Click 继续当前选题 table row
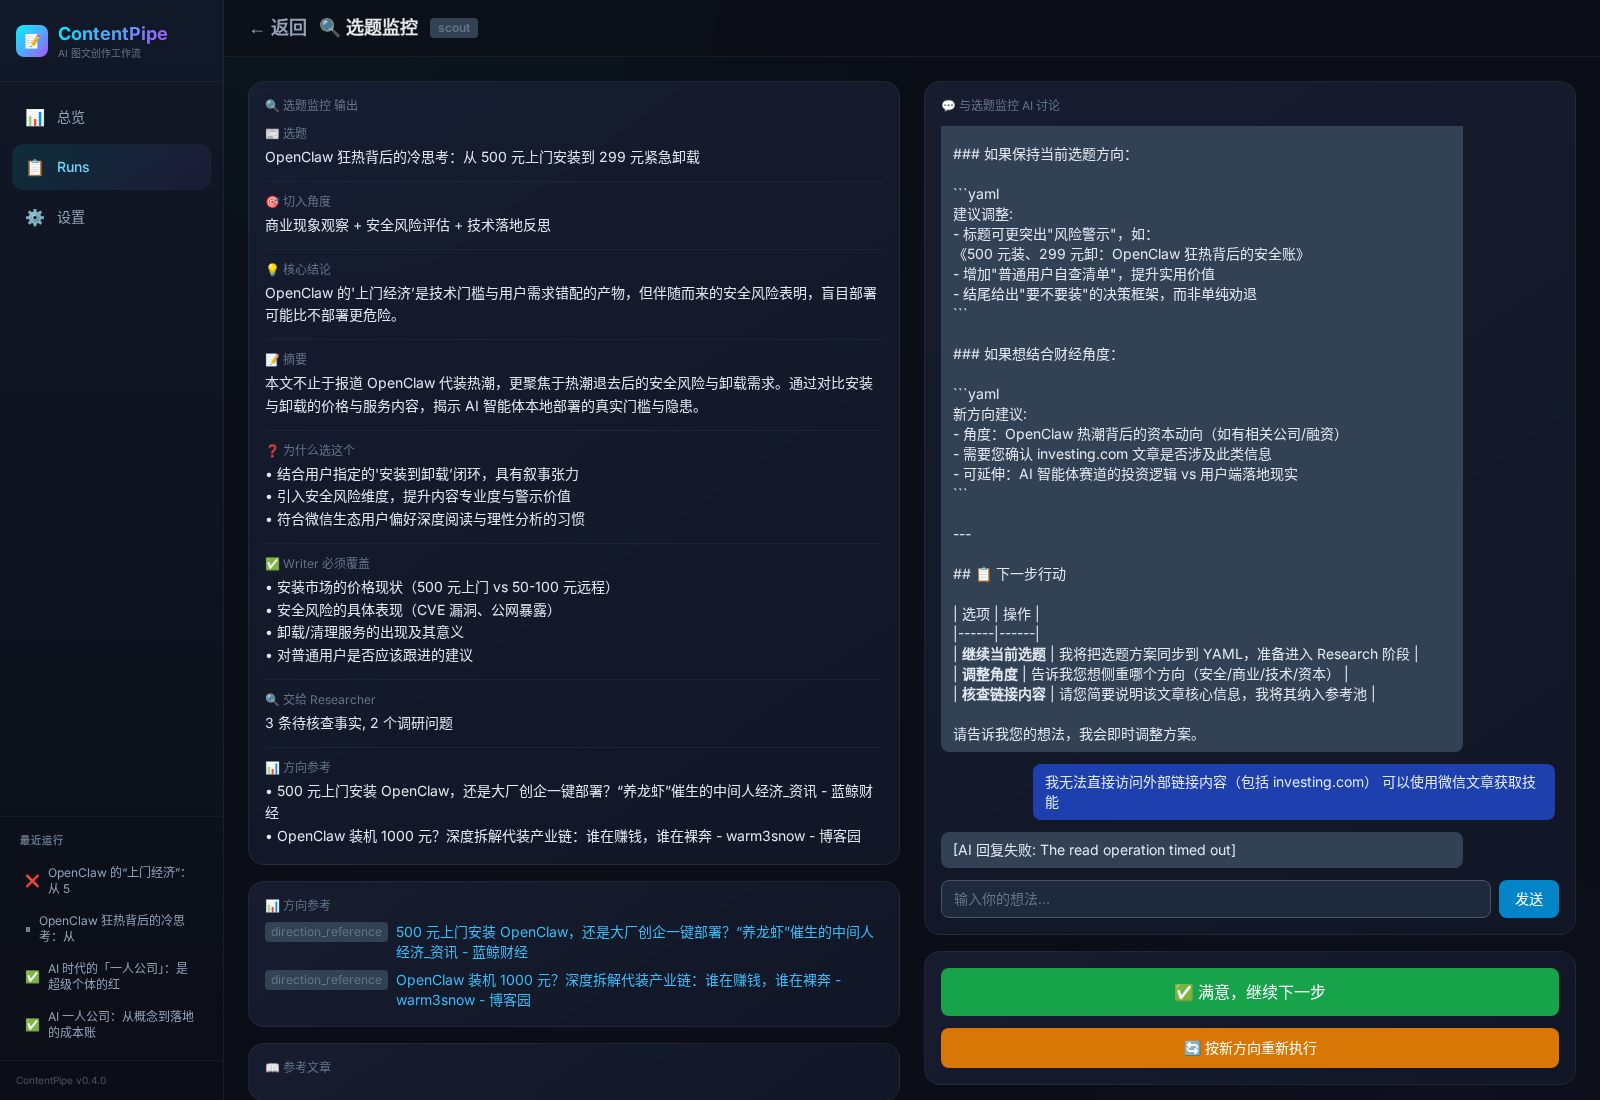The image size is (1600, 1100). pyautogui.click(x=1186, y=654)
